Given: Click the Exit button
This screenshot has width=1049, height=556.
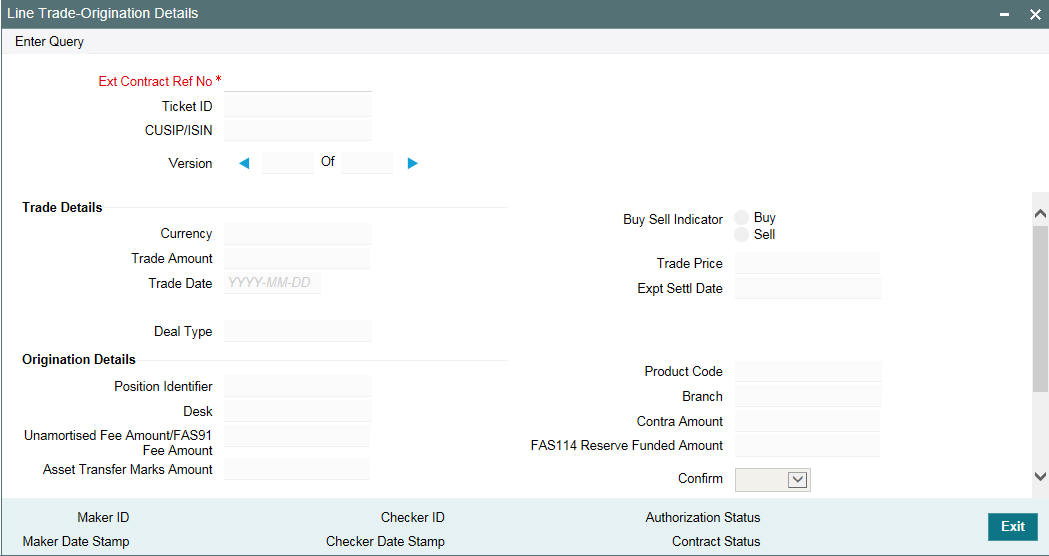Looking at the screenshot, I should [x=1013, y=527].
